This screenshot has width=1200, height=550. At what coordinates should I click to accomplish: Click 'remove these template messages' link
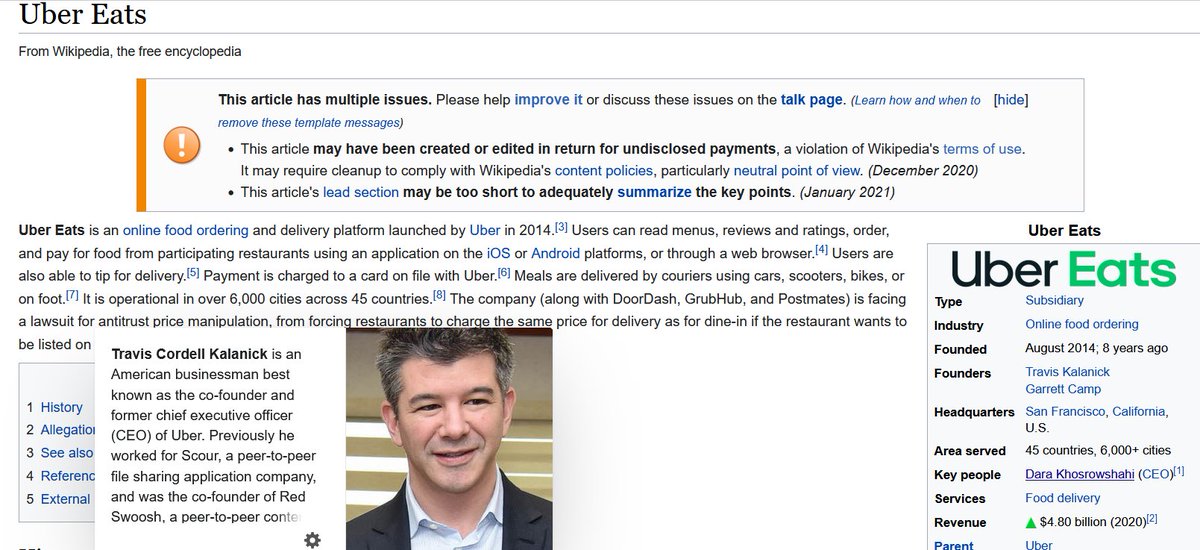tap(309, 123)
